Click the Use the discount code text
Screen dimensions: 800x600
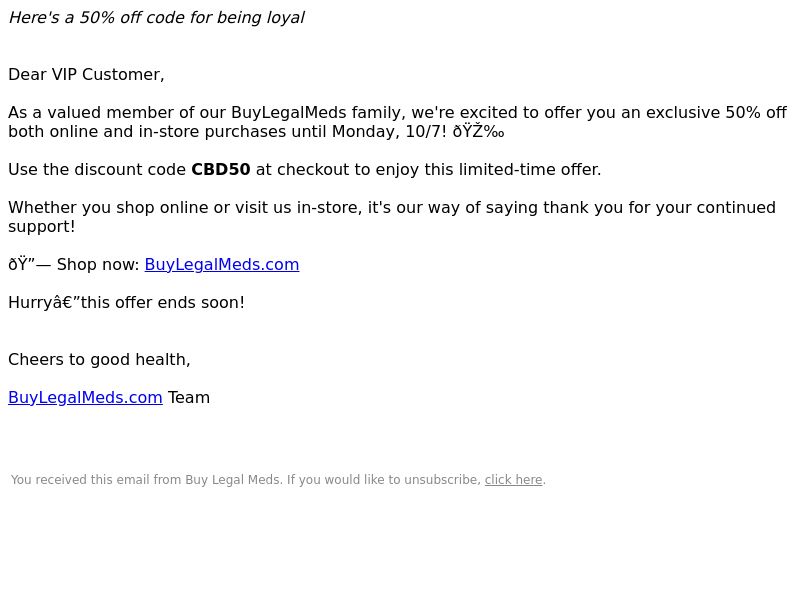click(97, 169)
